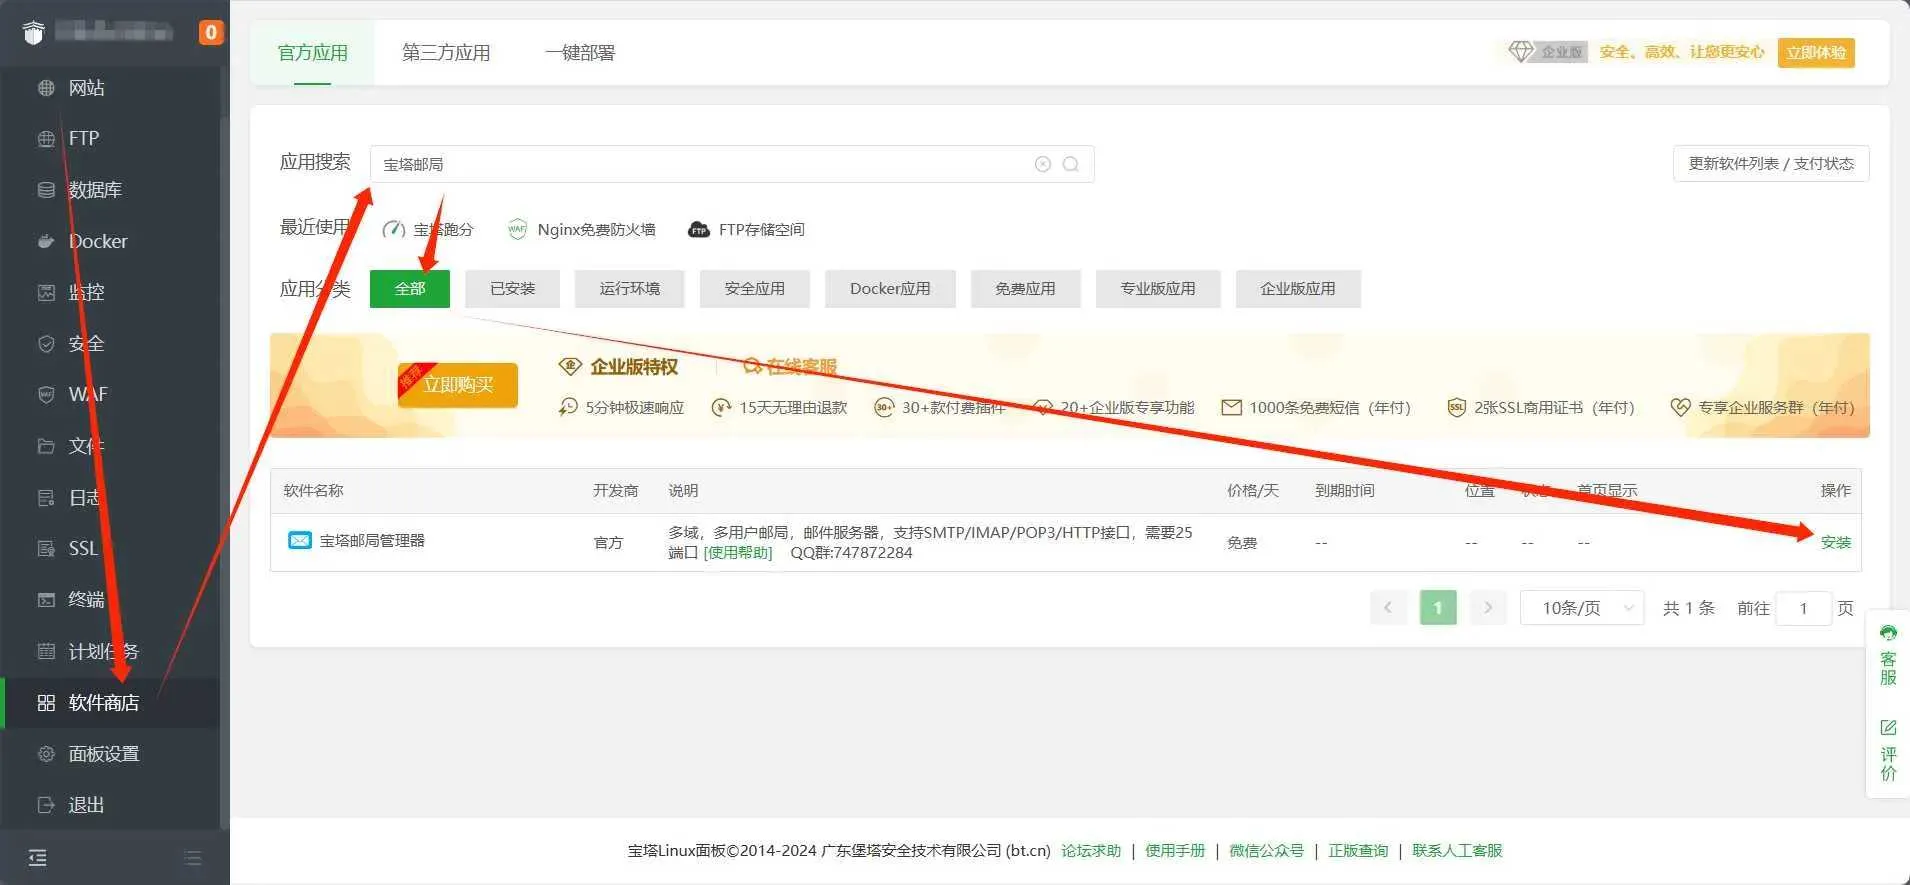This screenshot has height=885, width=1910.
Task: Open the 论坛求助 footer link
Action: point(1091,850)
